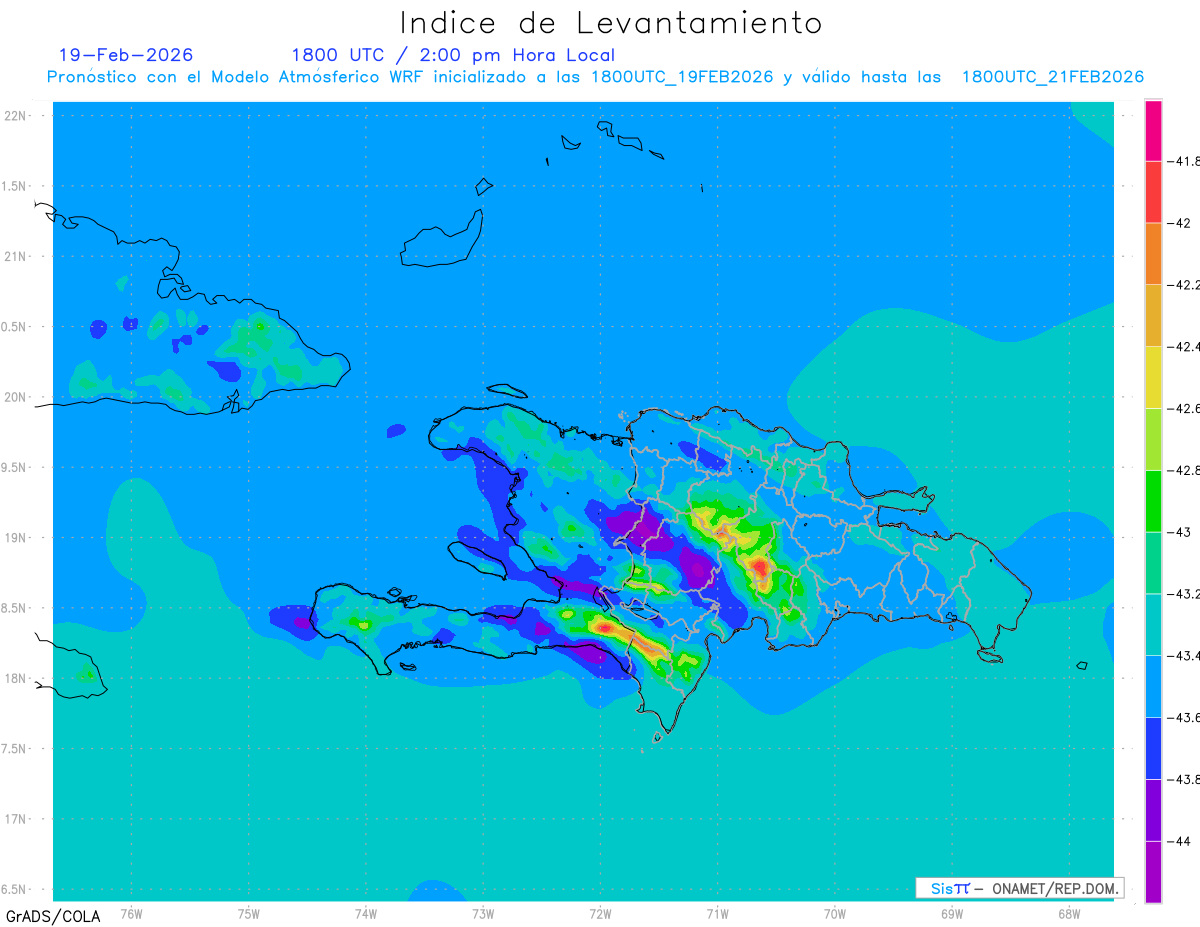1200x927 pixels.
Task: Click the "74W" longitude label
Action: 366,914
